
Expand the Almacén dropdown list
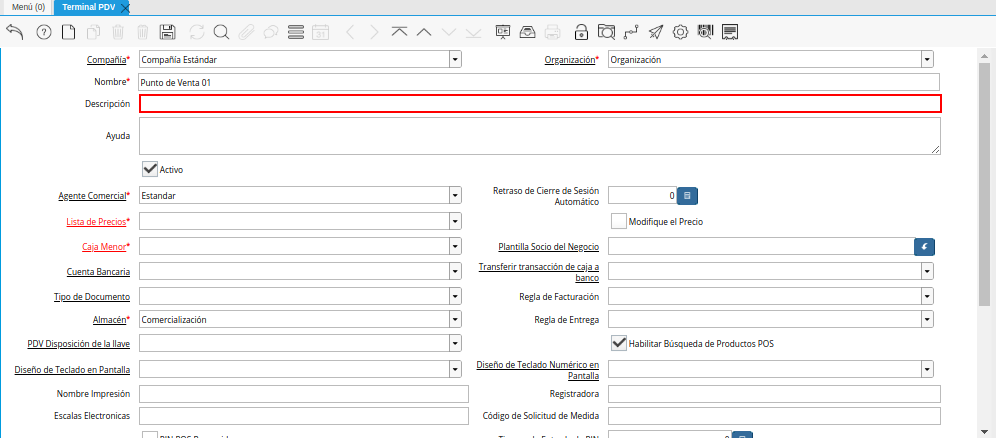click(455, 320)
